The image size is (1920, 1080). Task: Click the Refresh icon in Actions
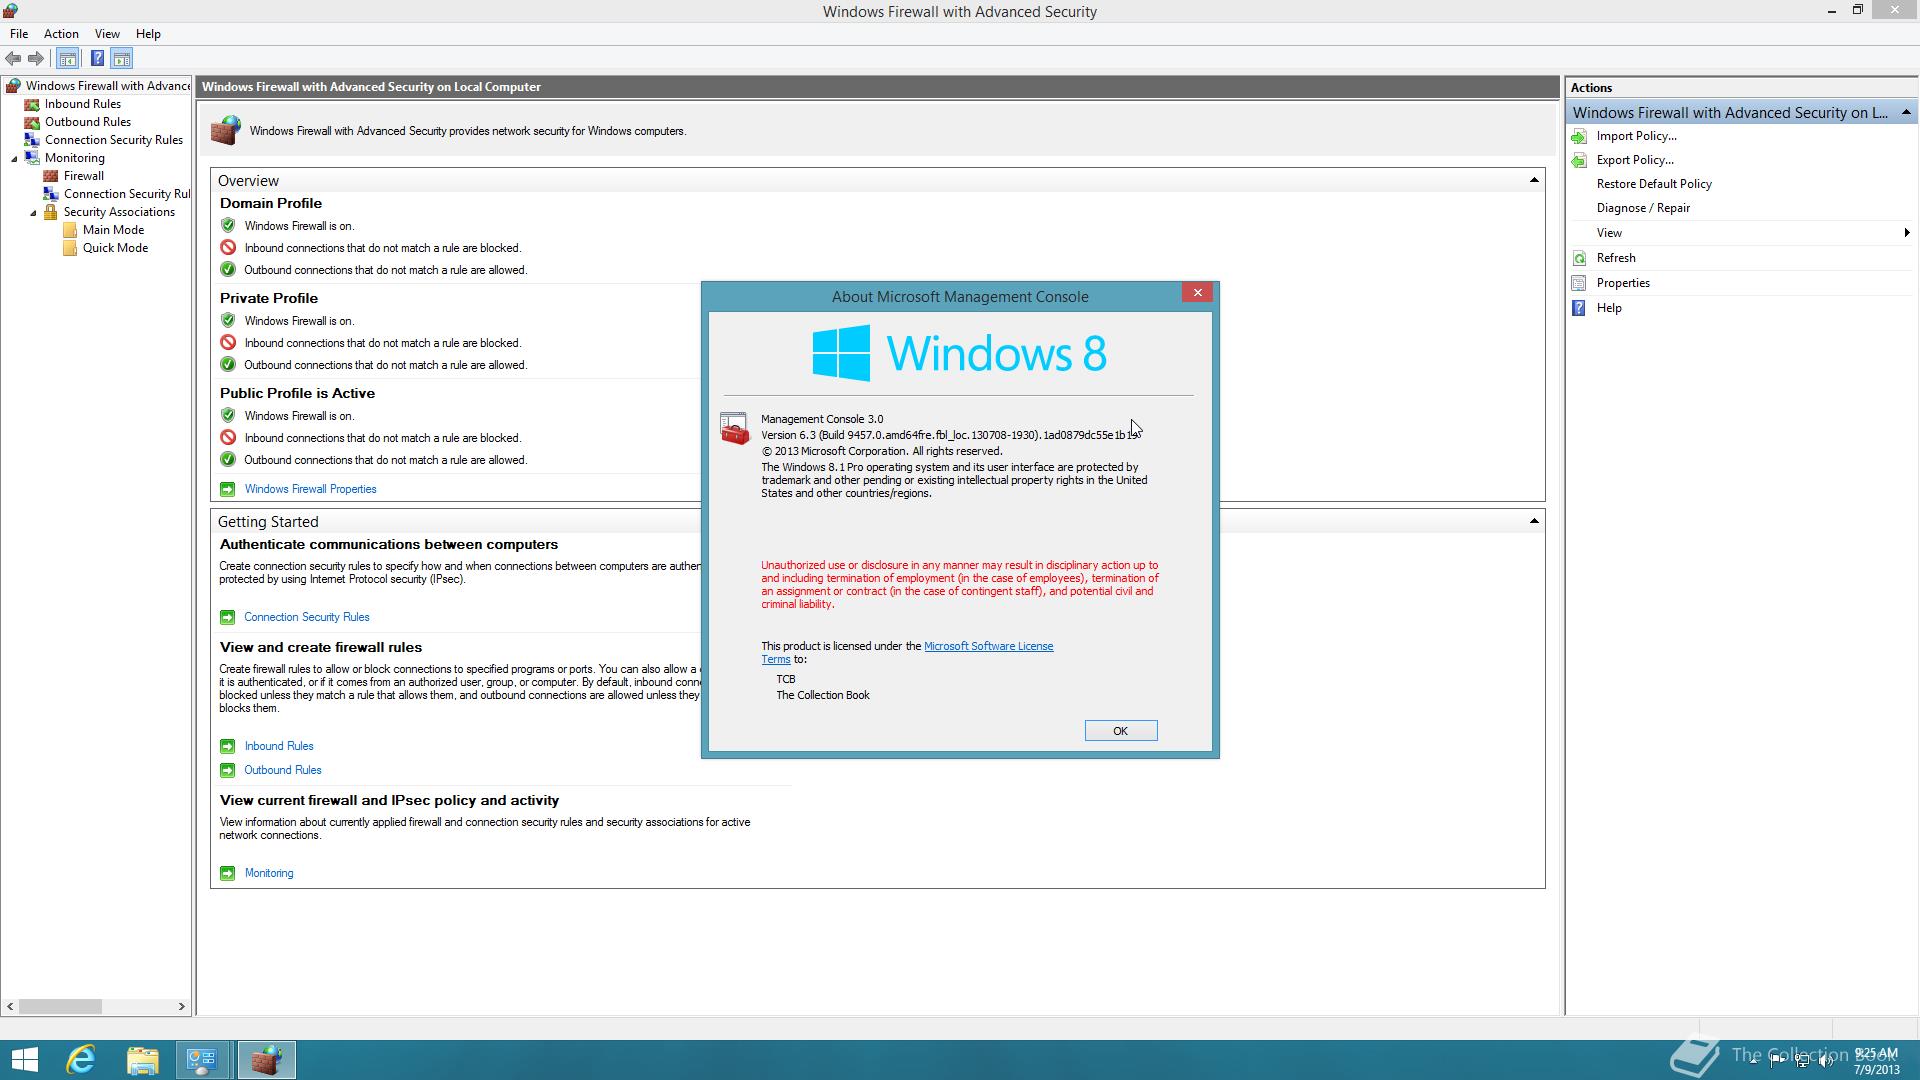point(1579,258)
